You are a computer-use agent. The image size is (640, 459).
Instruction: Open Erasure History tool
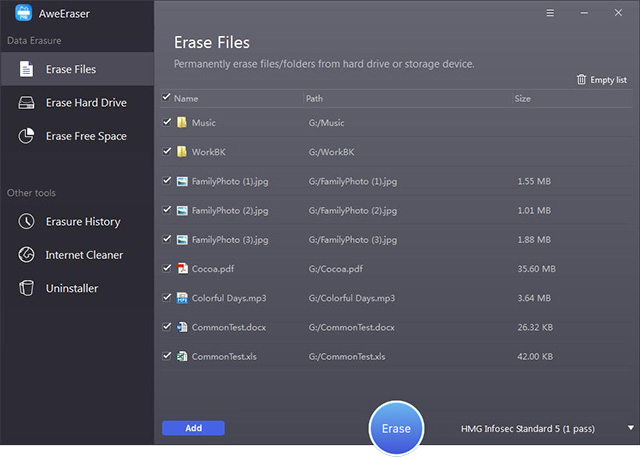(x=78, y=222)
